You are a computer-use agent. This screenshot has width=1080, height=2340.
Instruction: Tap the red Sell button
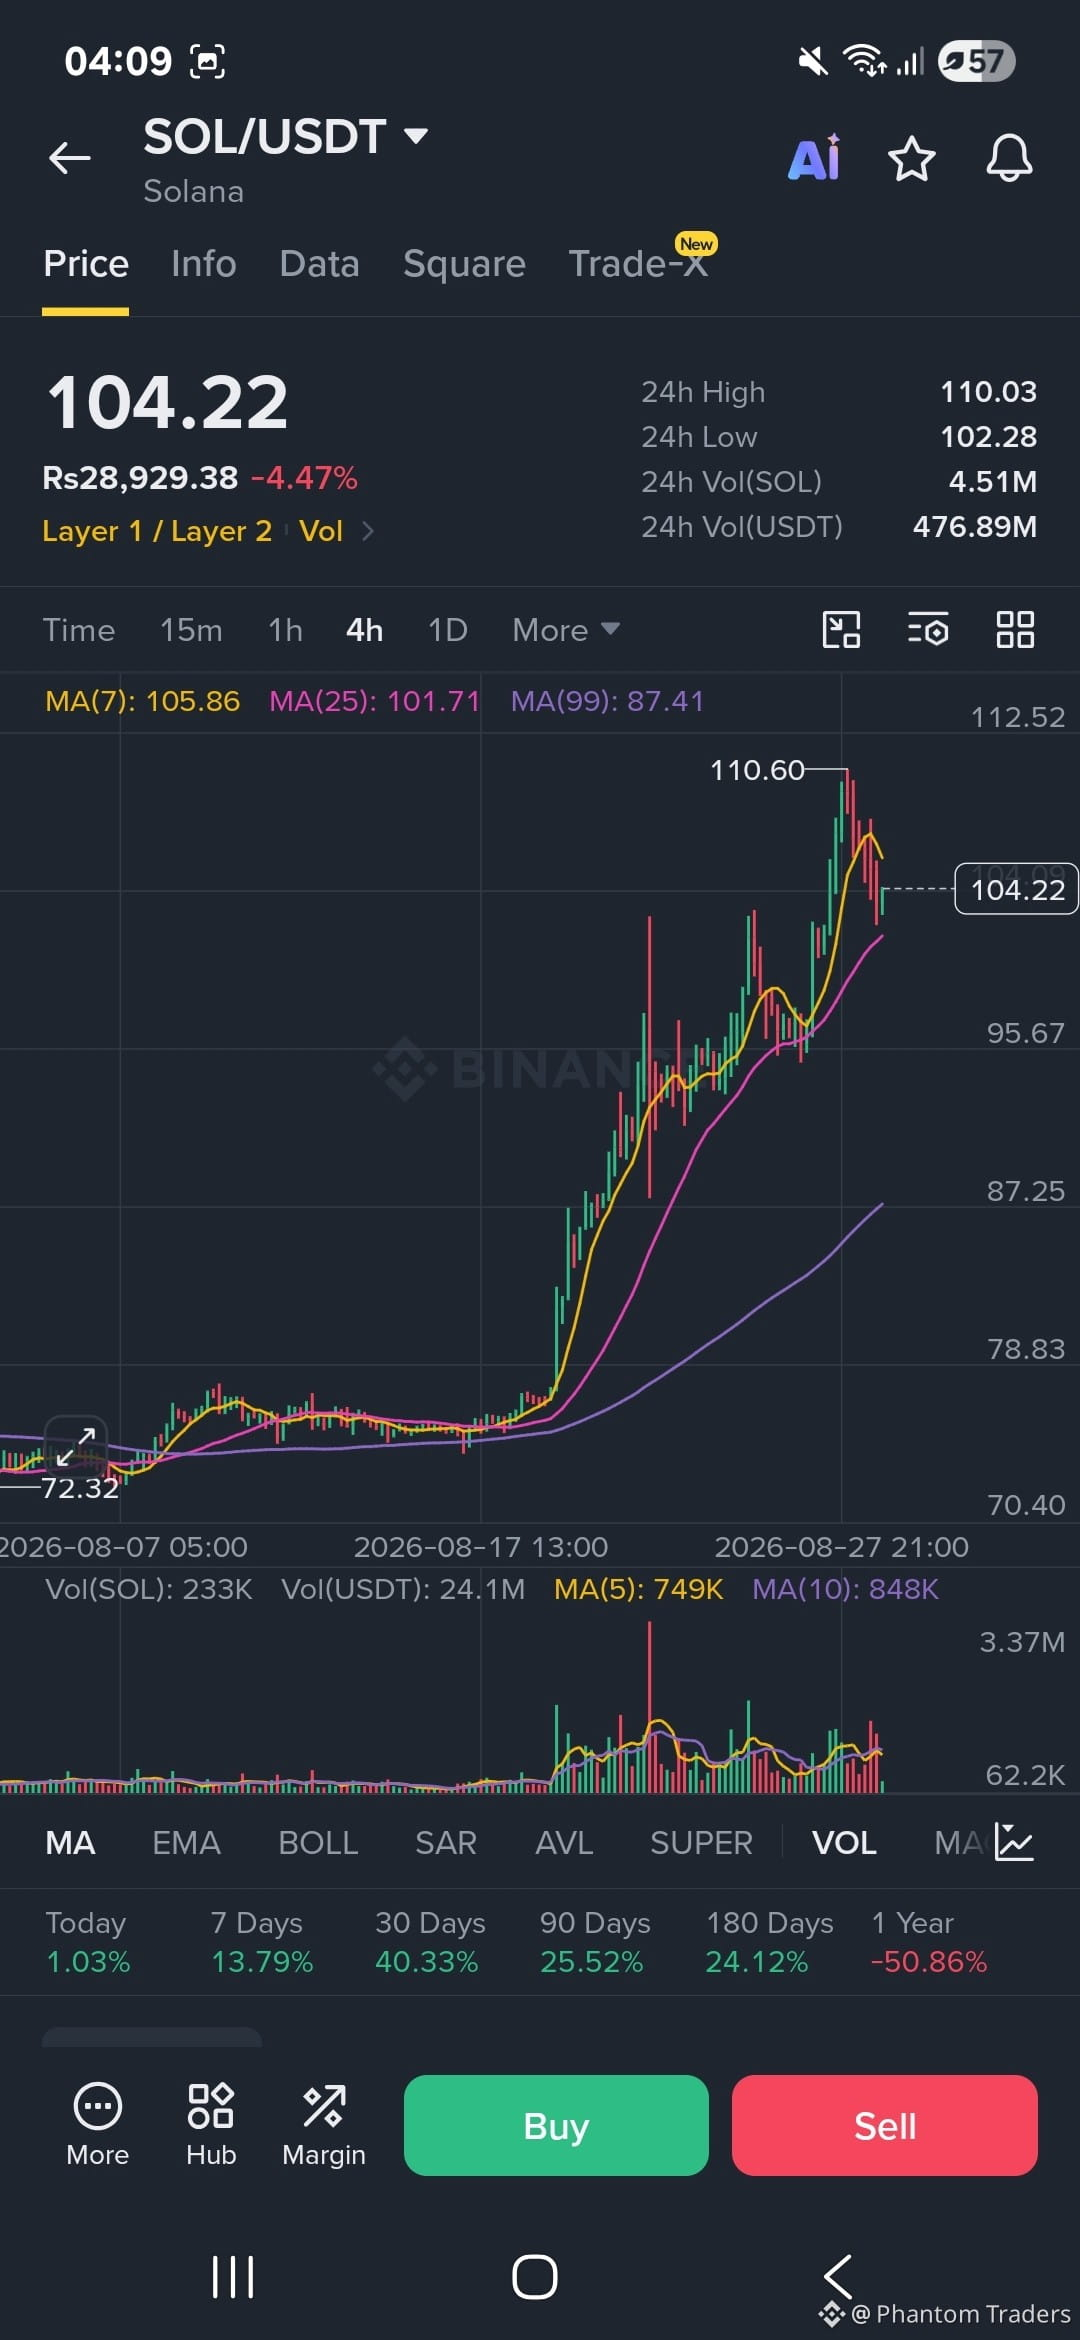[885, 2125]
